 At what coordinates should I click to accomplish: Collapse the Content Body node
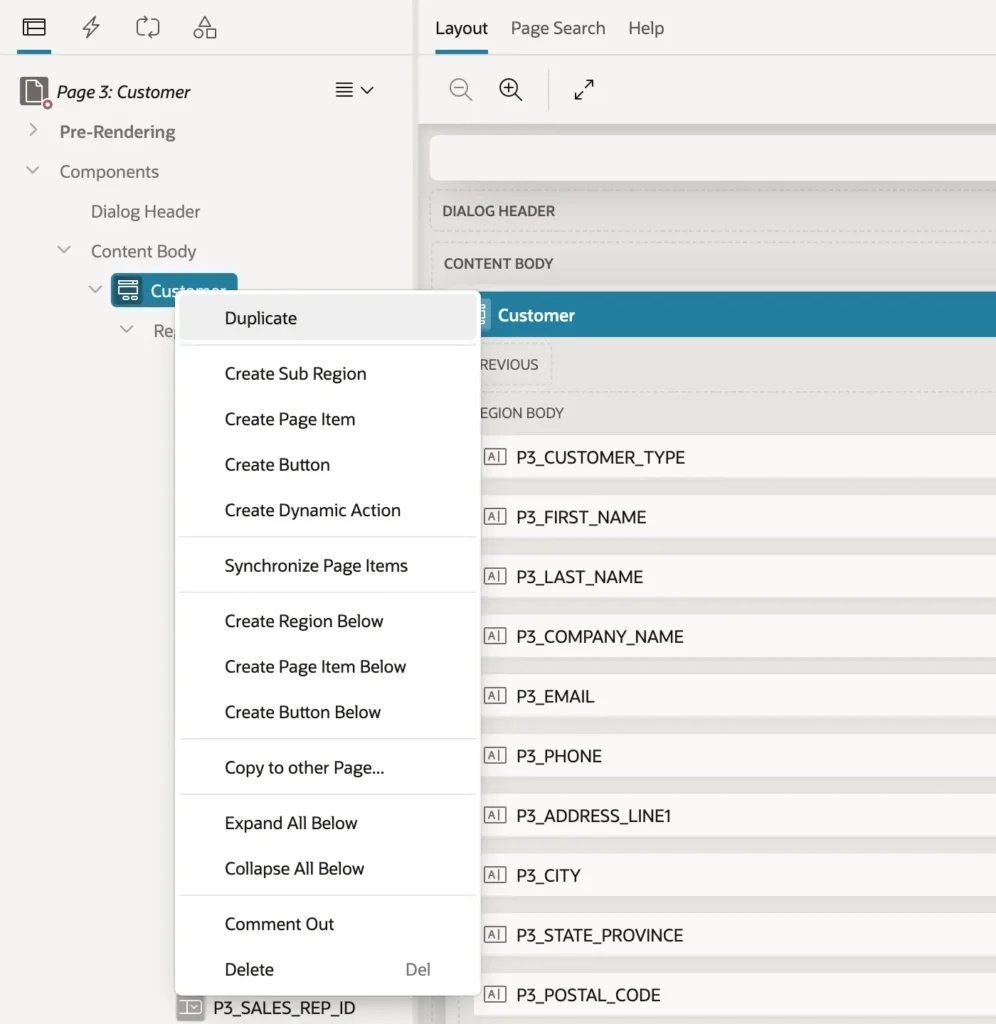pyautogui.click(x=64, y=249)
